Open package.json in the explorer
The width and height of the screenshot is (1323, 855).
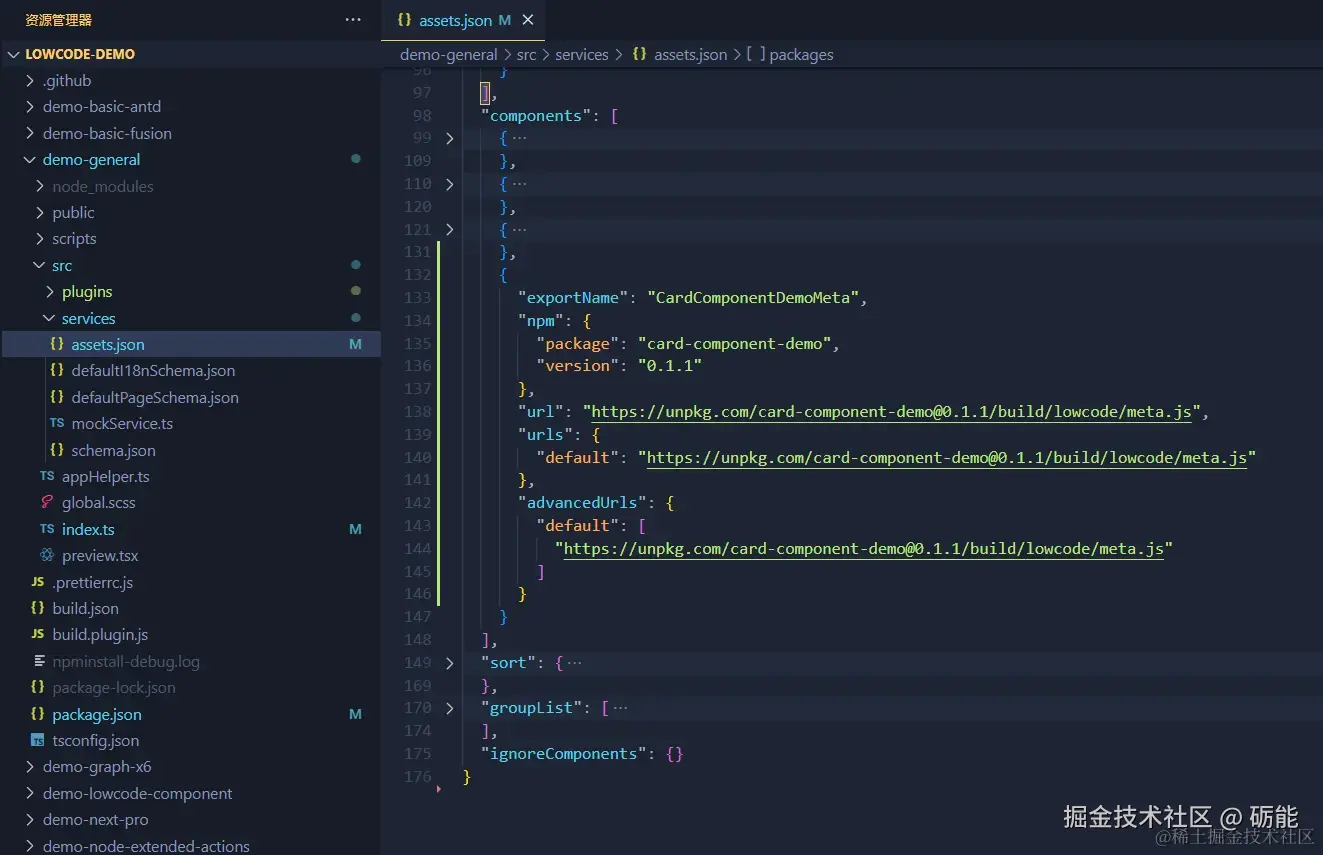tap(96, 714)
